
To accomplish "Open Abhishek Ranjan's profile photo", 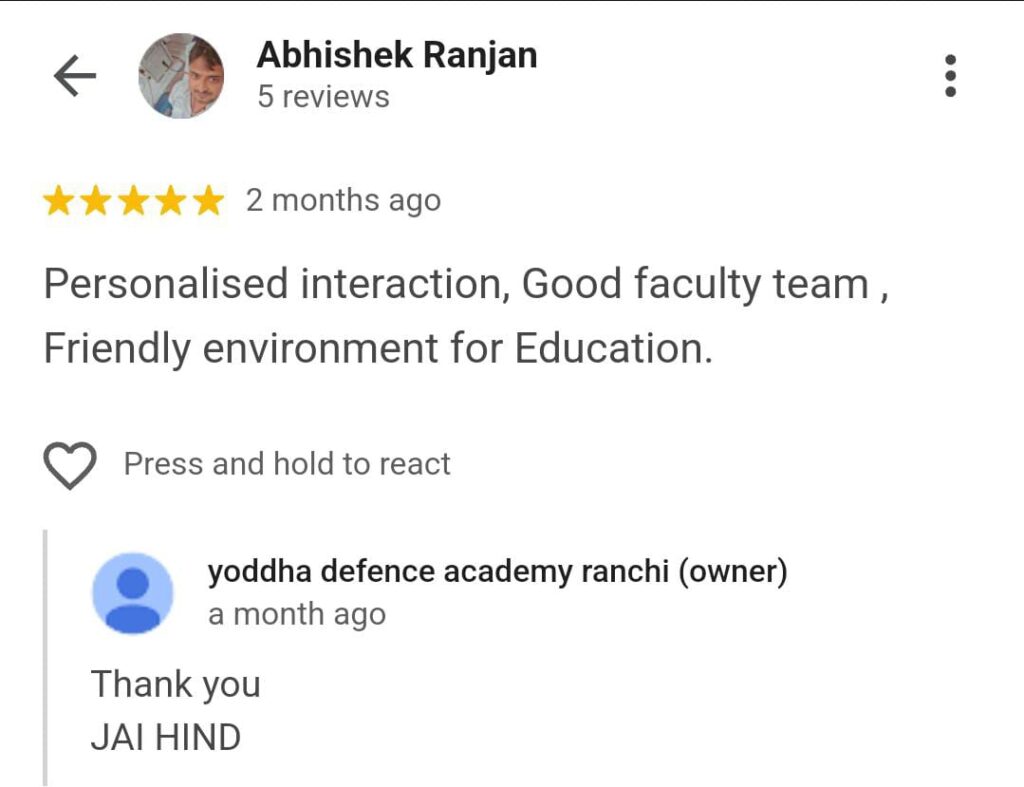I will click(181, 76).
